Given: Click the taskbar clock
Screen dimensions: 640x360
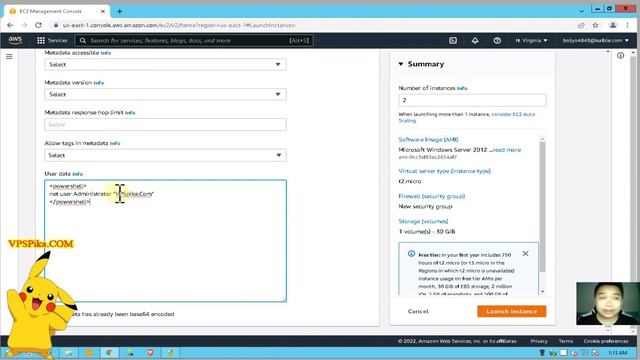Looking at the screenshot, I should (x=617, y=353).
